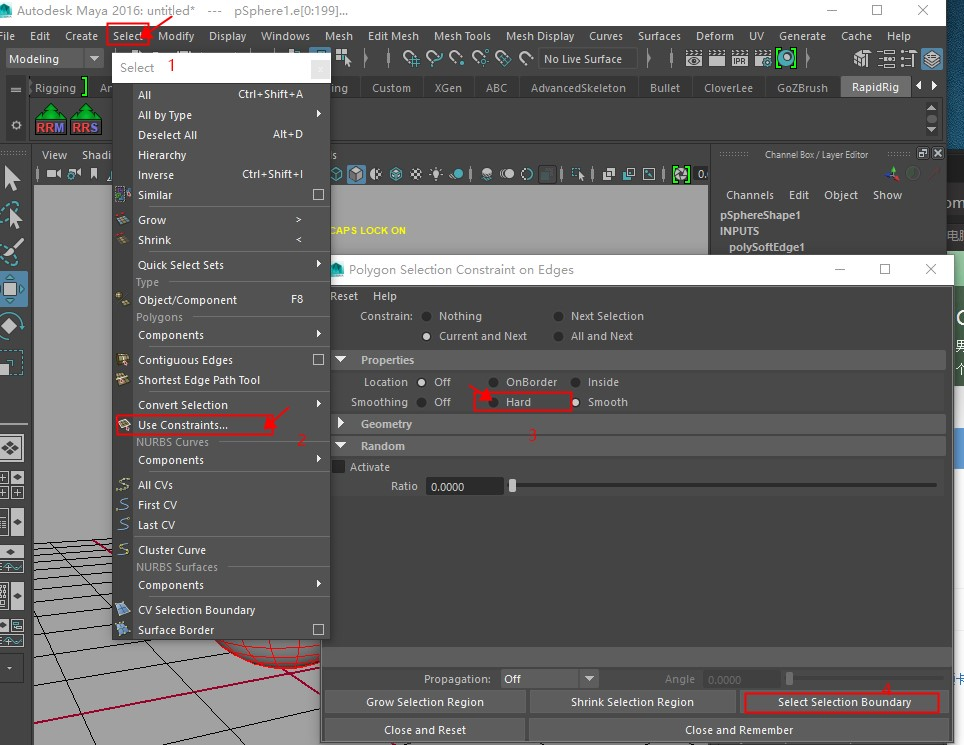This screenshot has width=964, height=745.
Task: Toggle the Similar option box
Action: [x=318, y=194]
